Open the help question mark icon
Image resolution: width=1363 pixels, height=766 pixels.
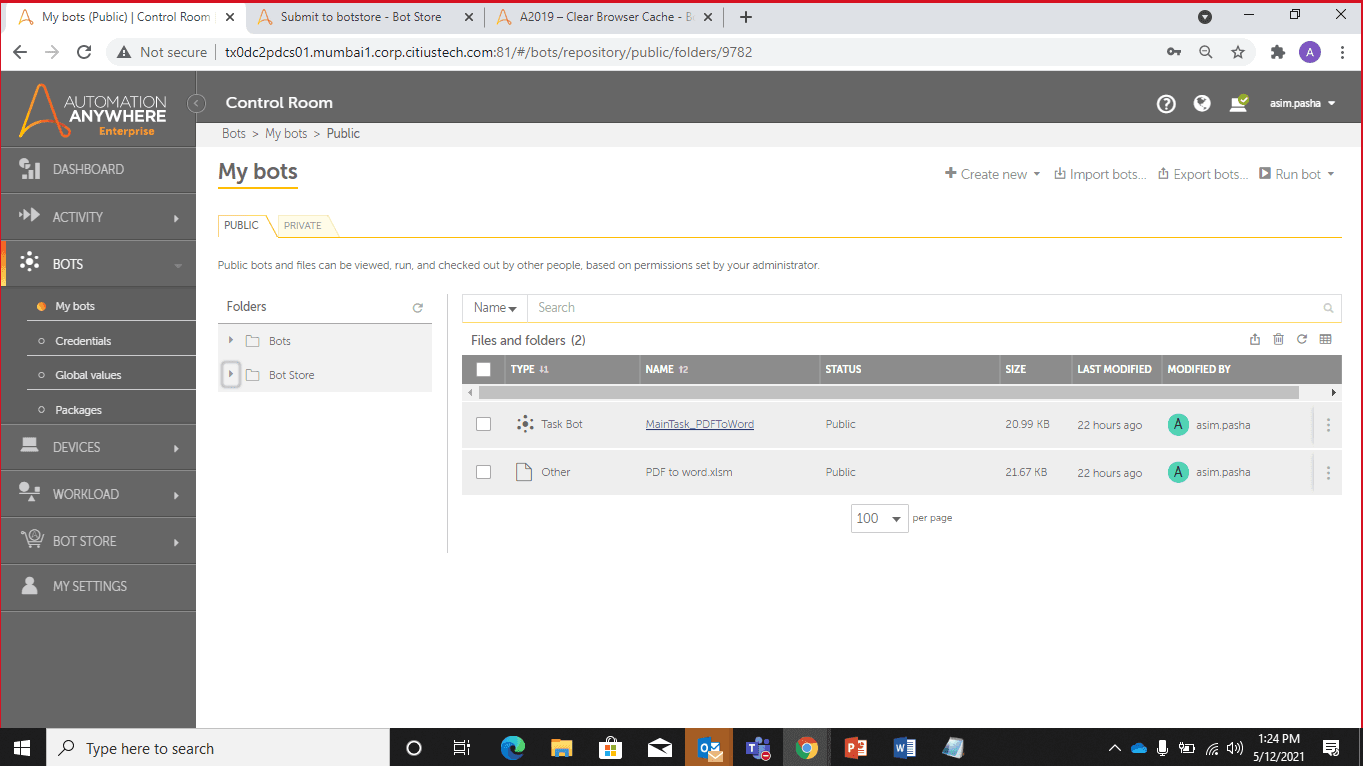1166,103
